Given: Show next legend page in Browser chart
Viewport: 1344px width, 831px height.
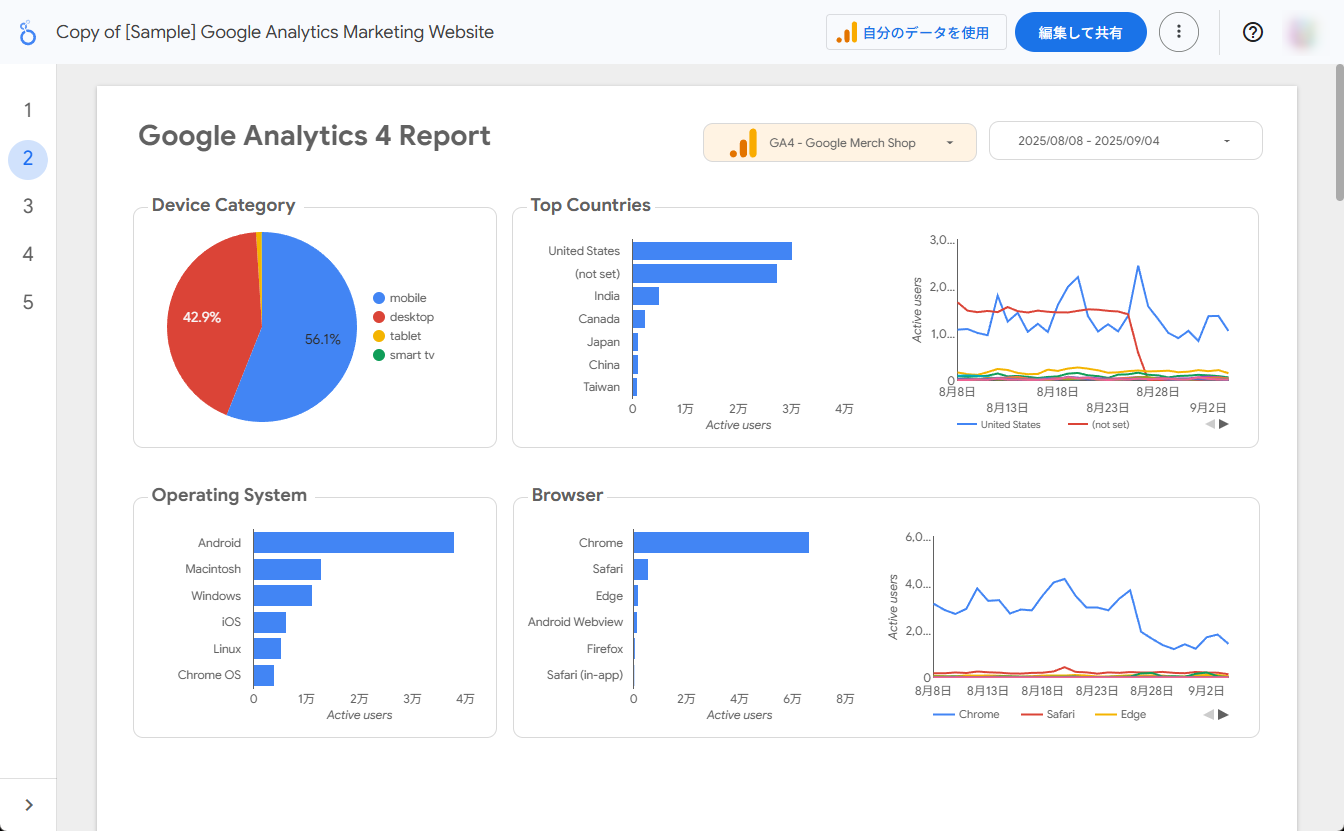Looking at the screenshot, I should coord(1224,714).
